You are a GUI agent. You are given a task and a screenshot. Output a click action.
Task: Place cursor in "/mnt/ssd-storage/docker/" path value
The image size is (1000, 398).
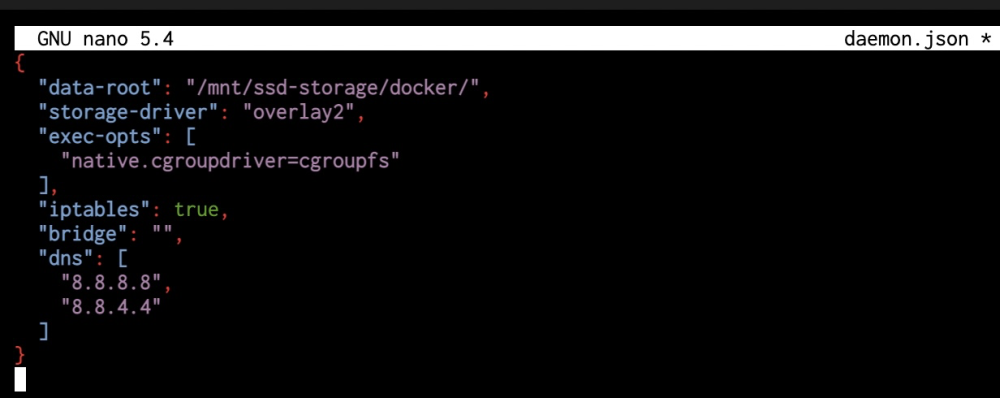332,88
